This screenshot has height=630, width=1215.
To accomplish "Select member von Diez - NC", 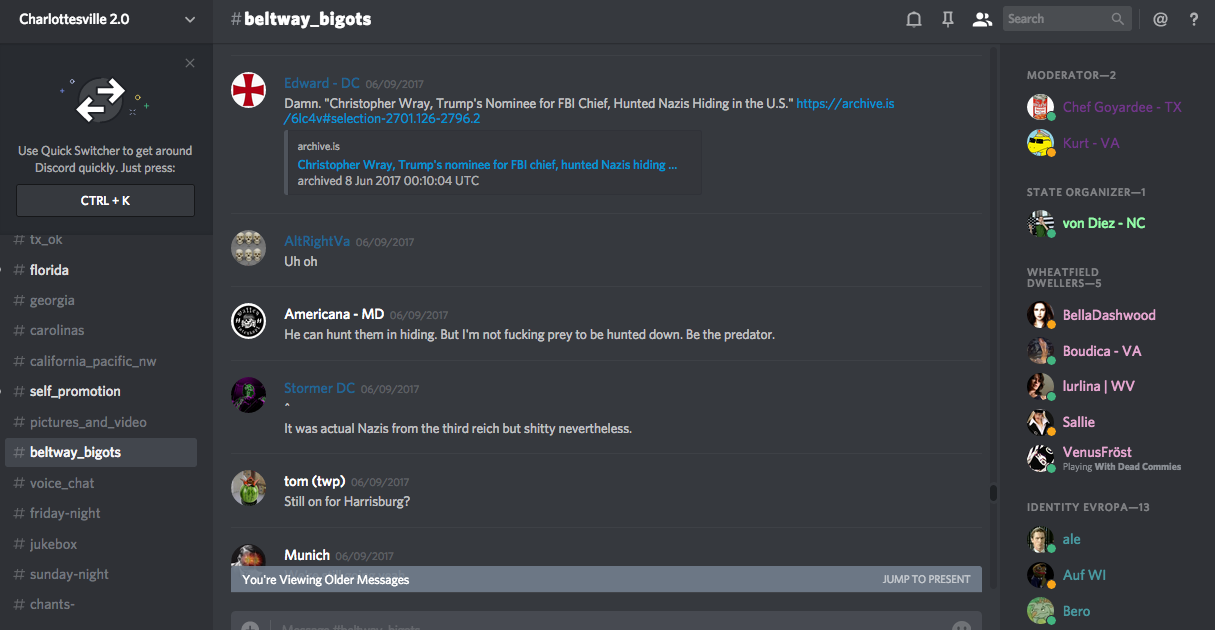I will click(1103, 223).
